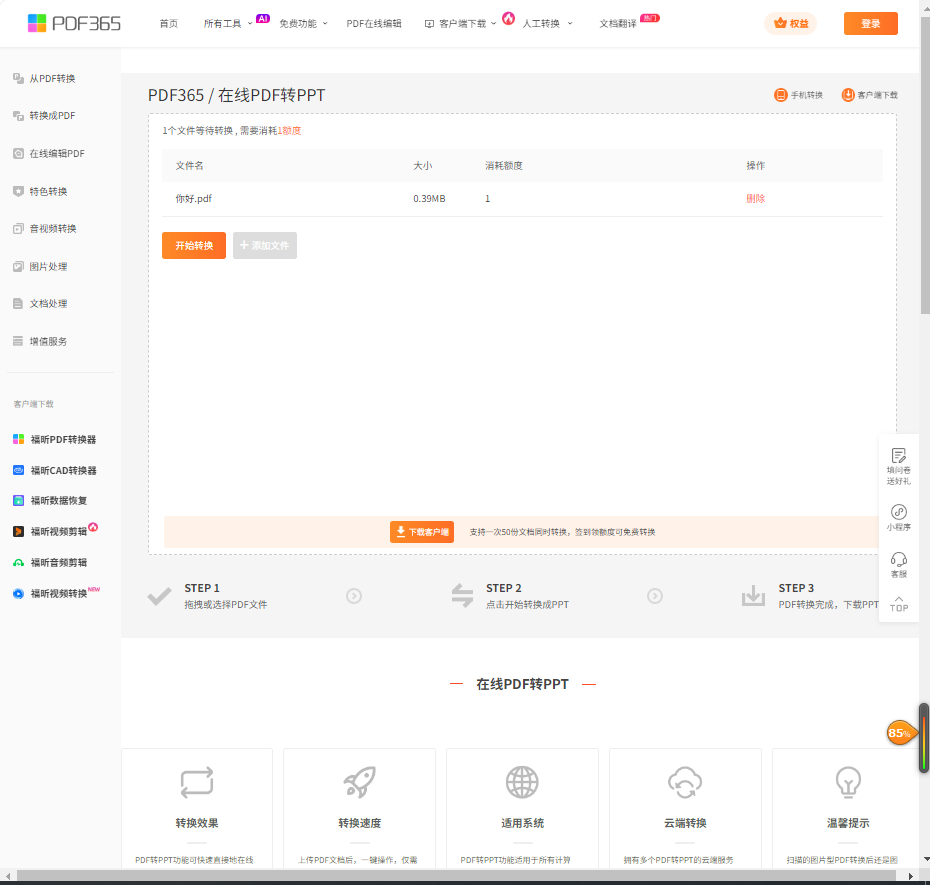Viewport: 936px width, 885px height.
Task: Click the PDF365 logo
Action: pos(74,23)
